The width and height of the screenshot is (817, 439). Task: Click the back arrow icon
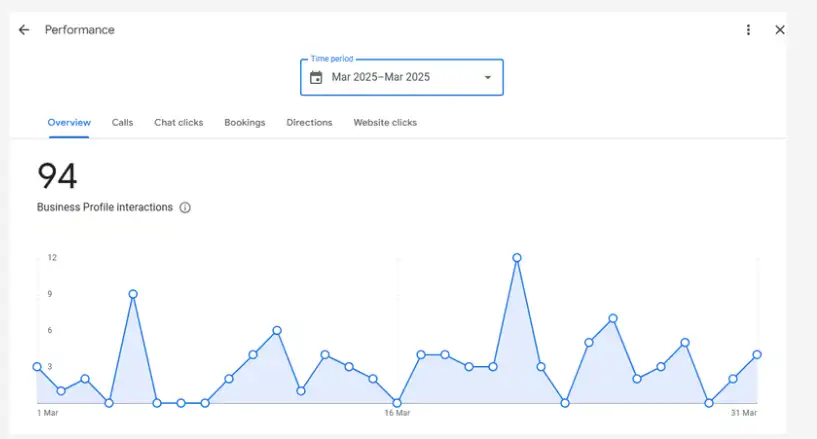pos(24,30)
